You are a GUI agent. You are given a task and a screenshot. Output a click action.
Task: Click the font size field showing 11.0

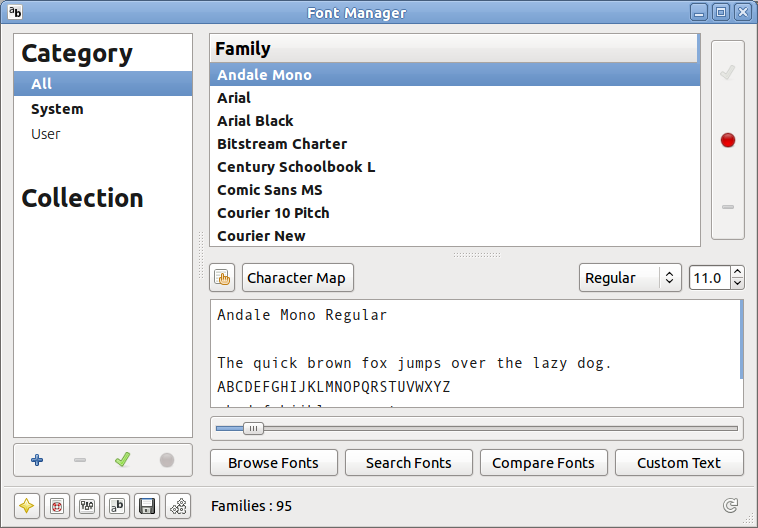(710, 278)
